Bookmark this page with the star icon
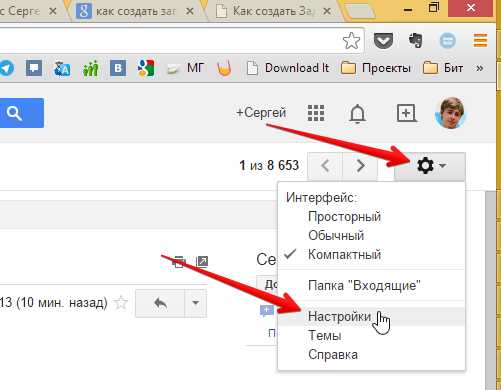The image size is (501, 390). (x=351, y=41)
